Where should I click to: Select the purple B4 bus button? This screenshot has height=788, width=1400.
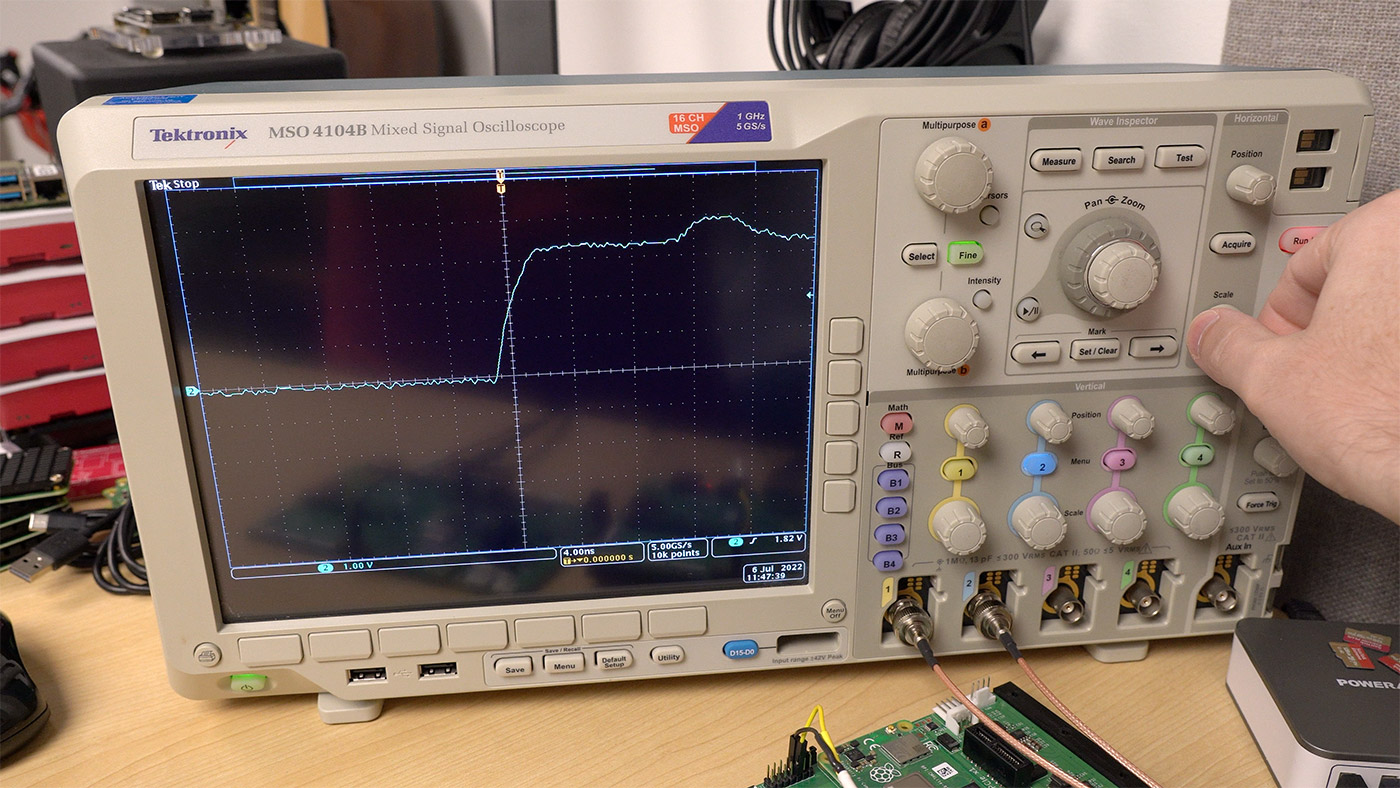(x=887, y=563)
